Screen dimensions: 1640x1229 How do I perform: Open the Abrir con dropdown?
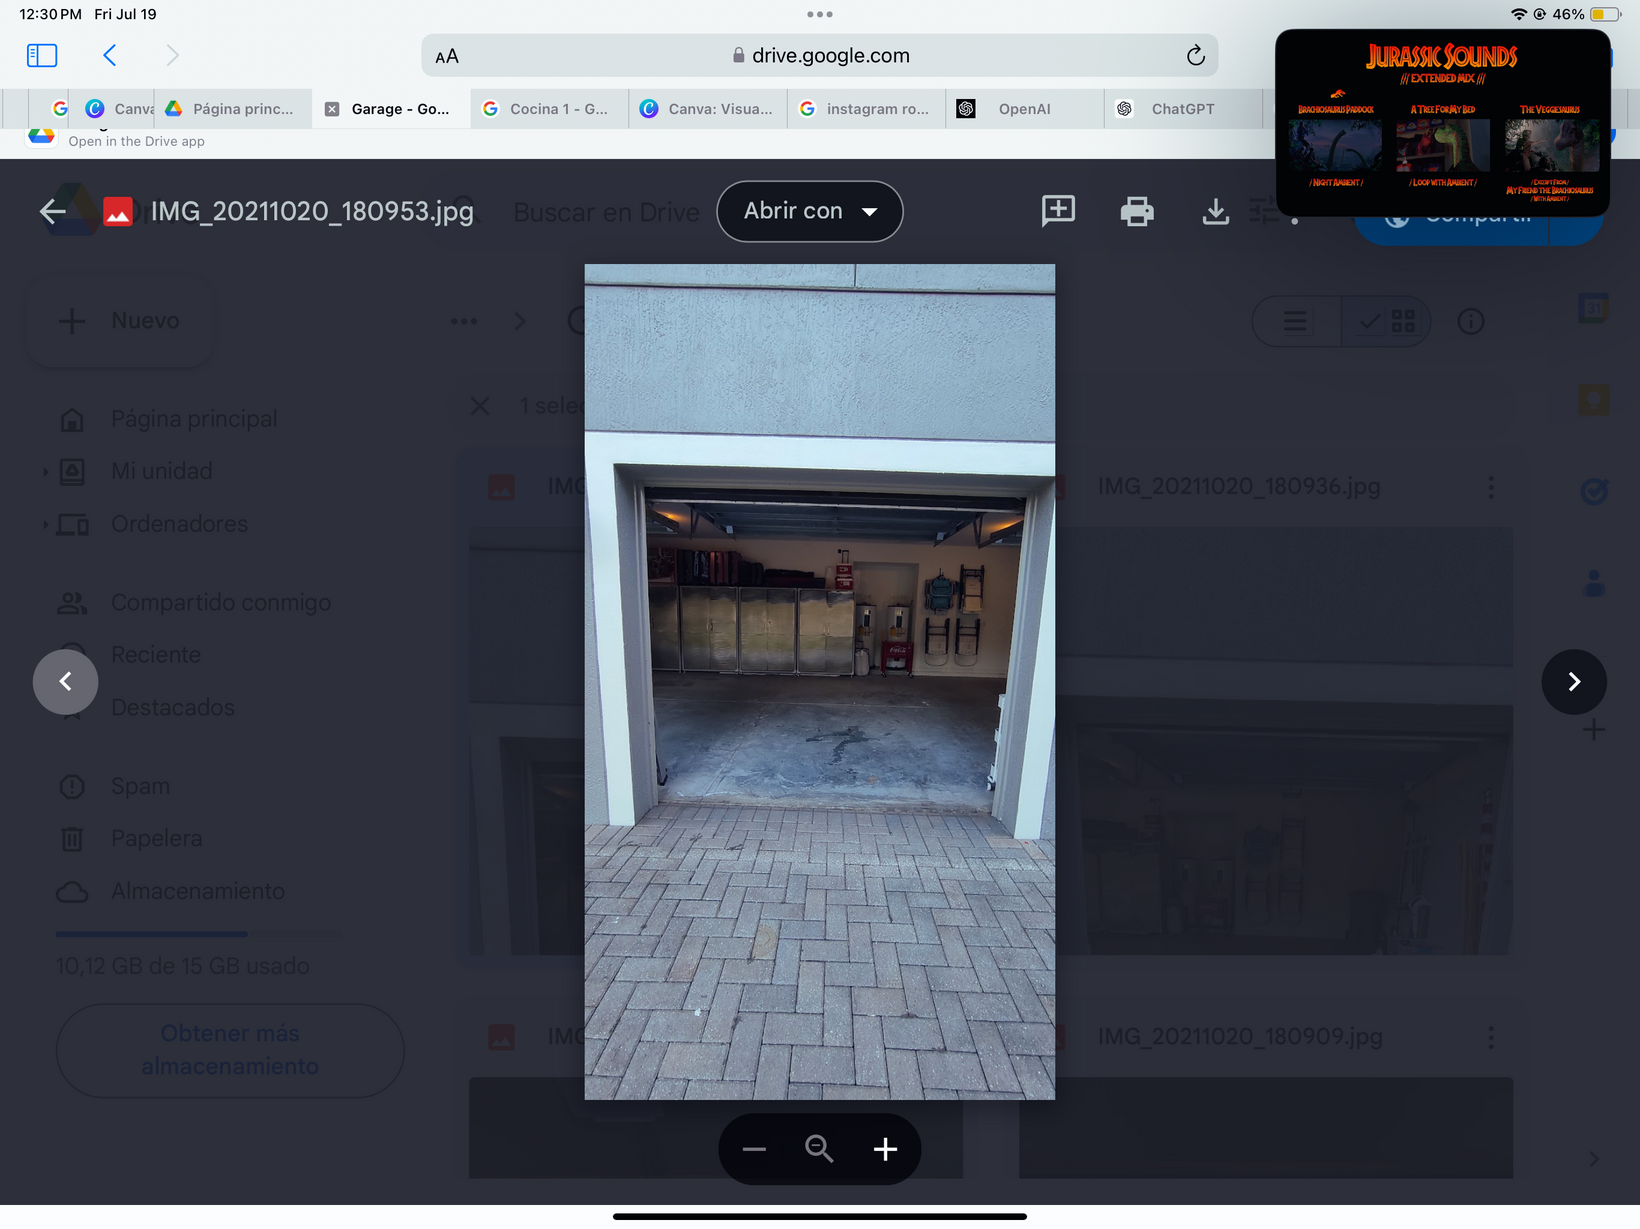810,211
